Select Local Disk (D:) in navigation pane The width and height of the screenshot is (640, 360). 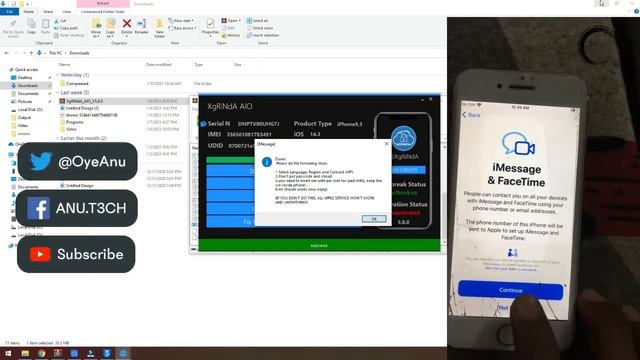[30, 110]
